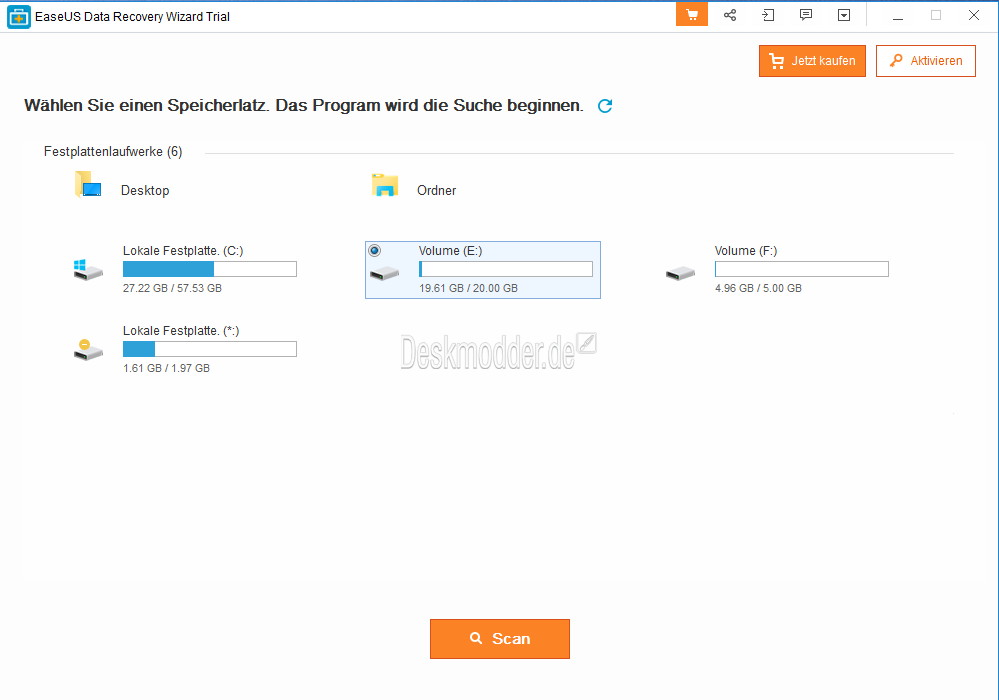999x700 pixels.
Task: Close the EaseUS Data Recovery window
Action: point(974,15)
